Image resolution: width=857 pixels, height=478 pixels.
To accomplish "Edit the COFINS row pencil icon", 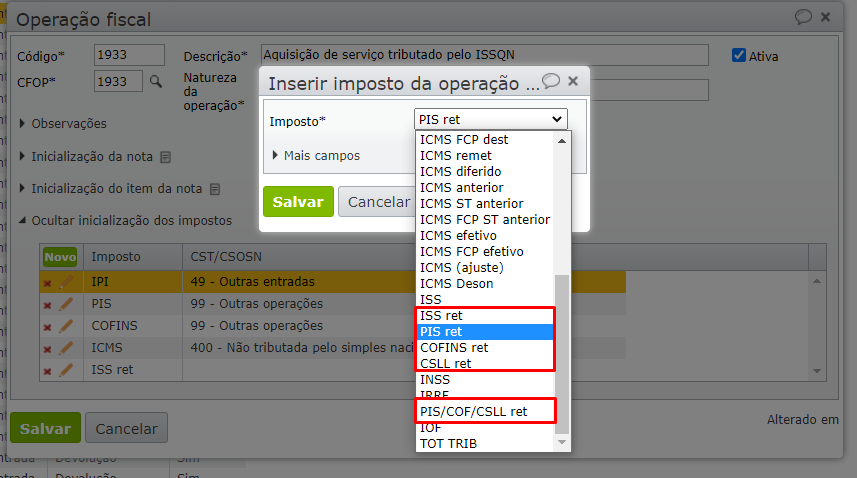I will point(66,326).
